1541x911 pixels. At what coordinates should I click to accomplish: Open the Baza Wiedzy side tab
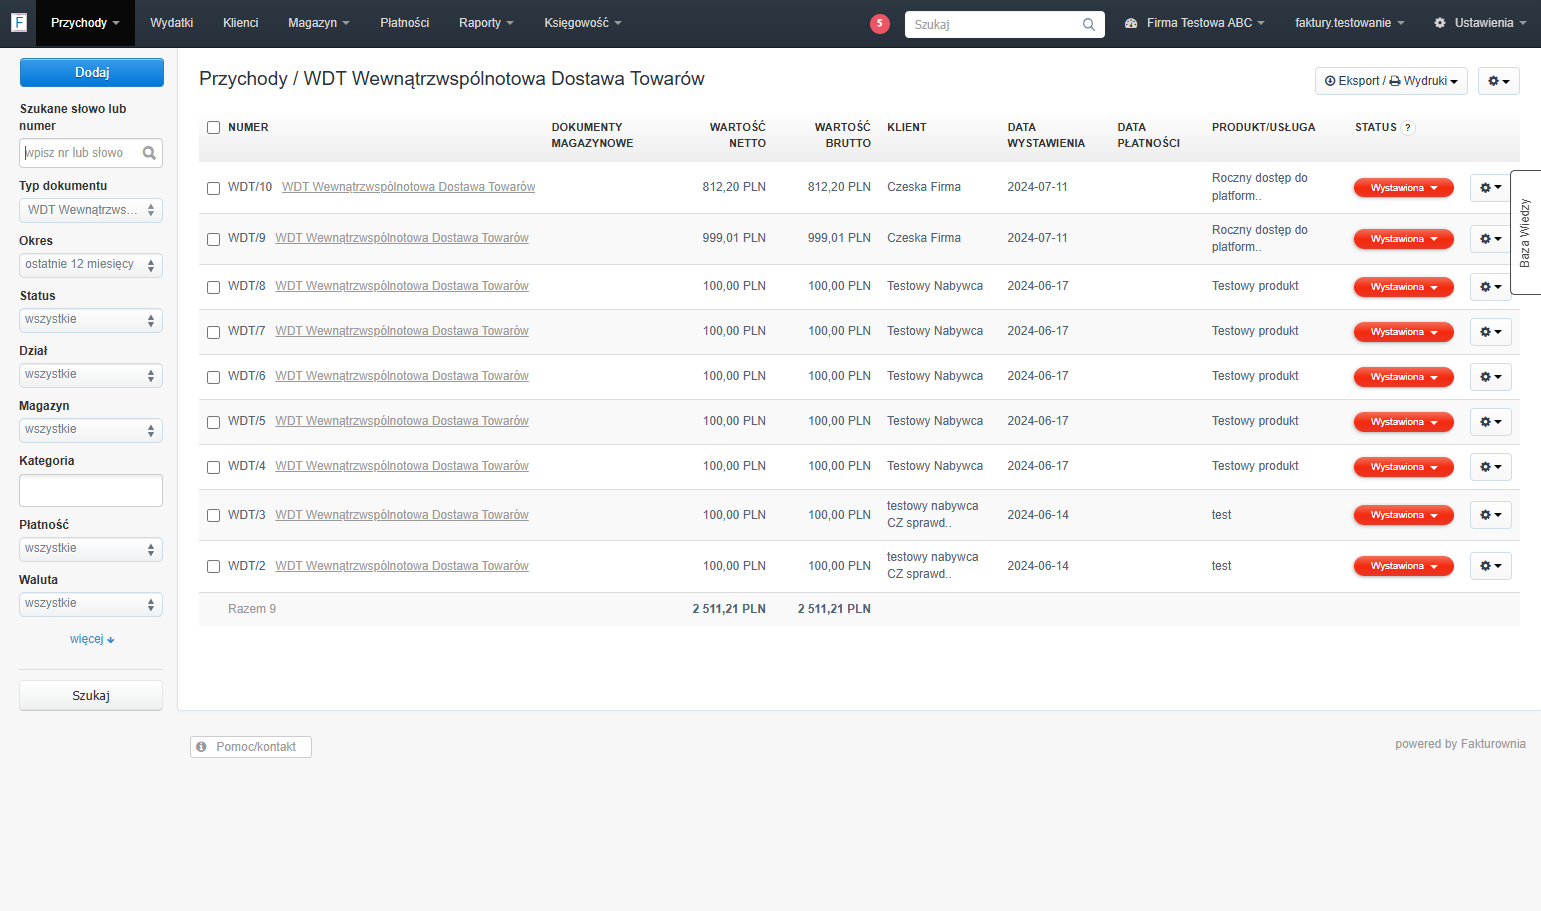(x=1525, y=232)
